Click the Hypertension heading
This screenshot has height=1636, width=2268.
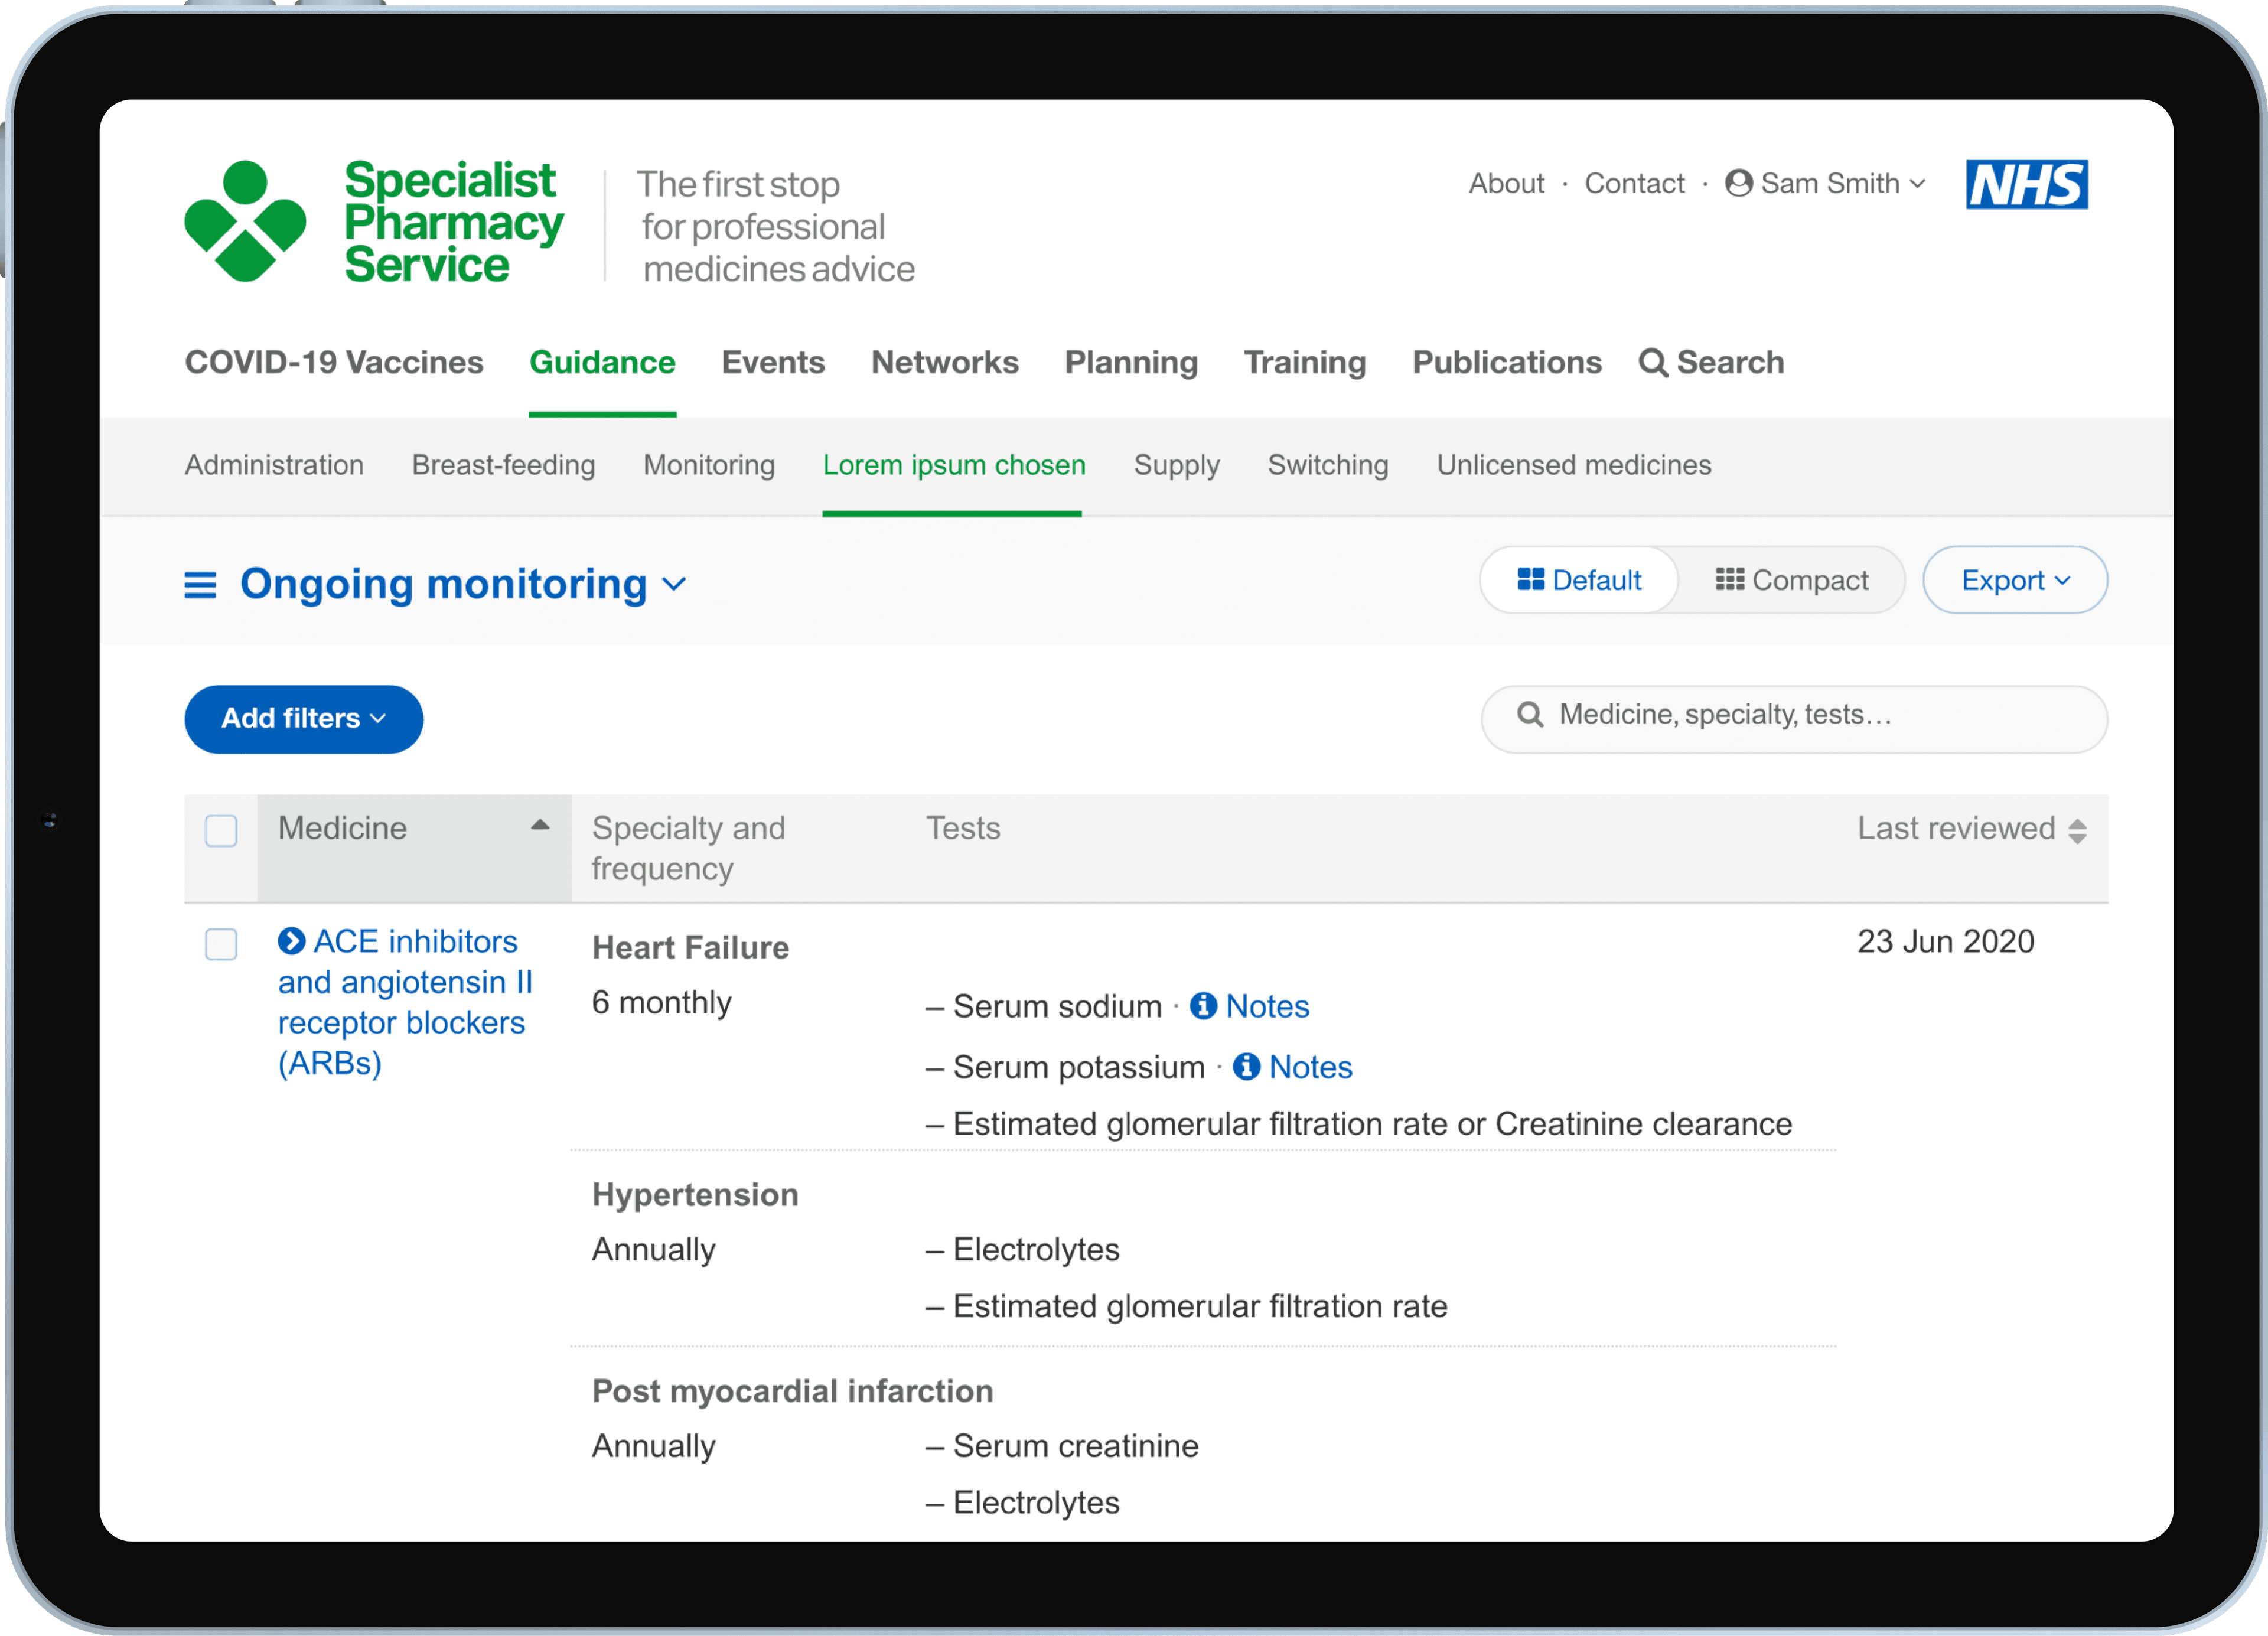tap(695, 1195)
